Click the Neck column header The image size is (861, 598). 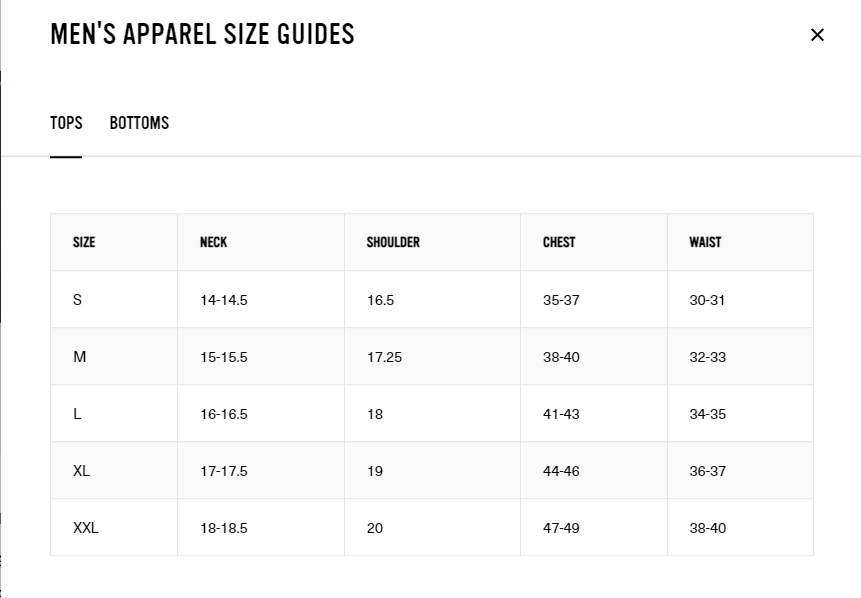(x=213, y=242)
